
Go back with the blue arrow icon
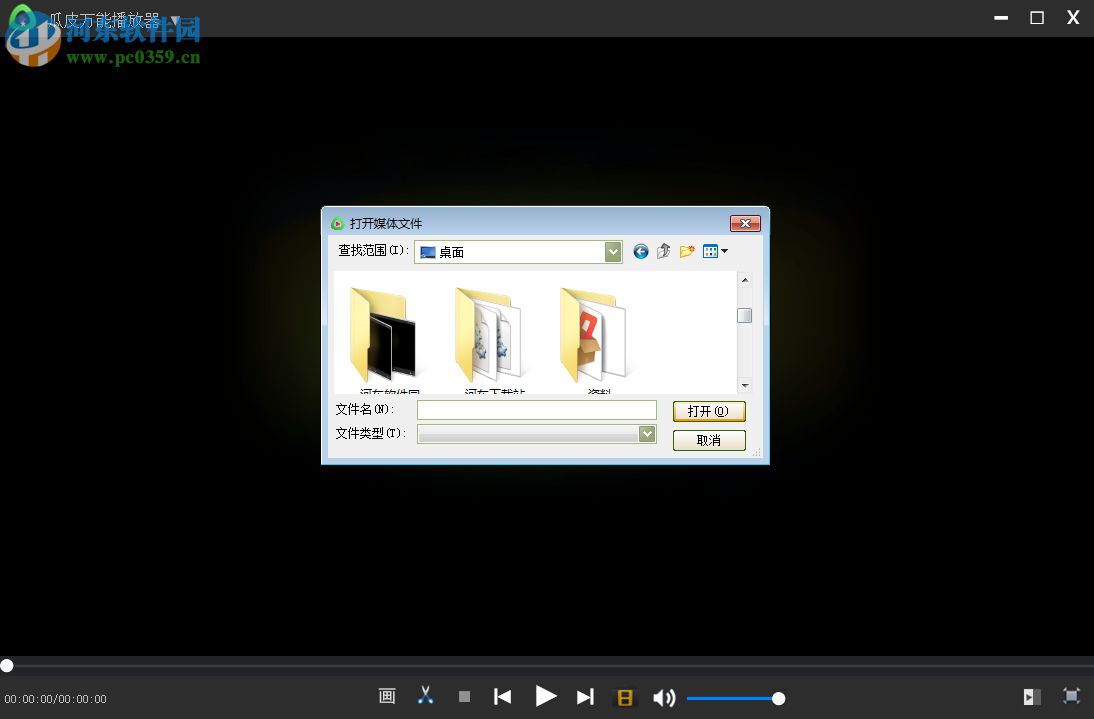point(640,251)
